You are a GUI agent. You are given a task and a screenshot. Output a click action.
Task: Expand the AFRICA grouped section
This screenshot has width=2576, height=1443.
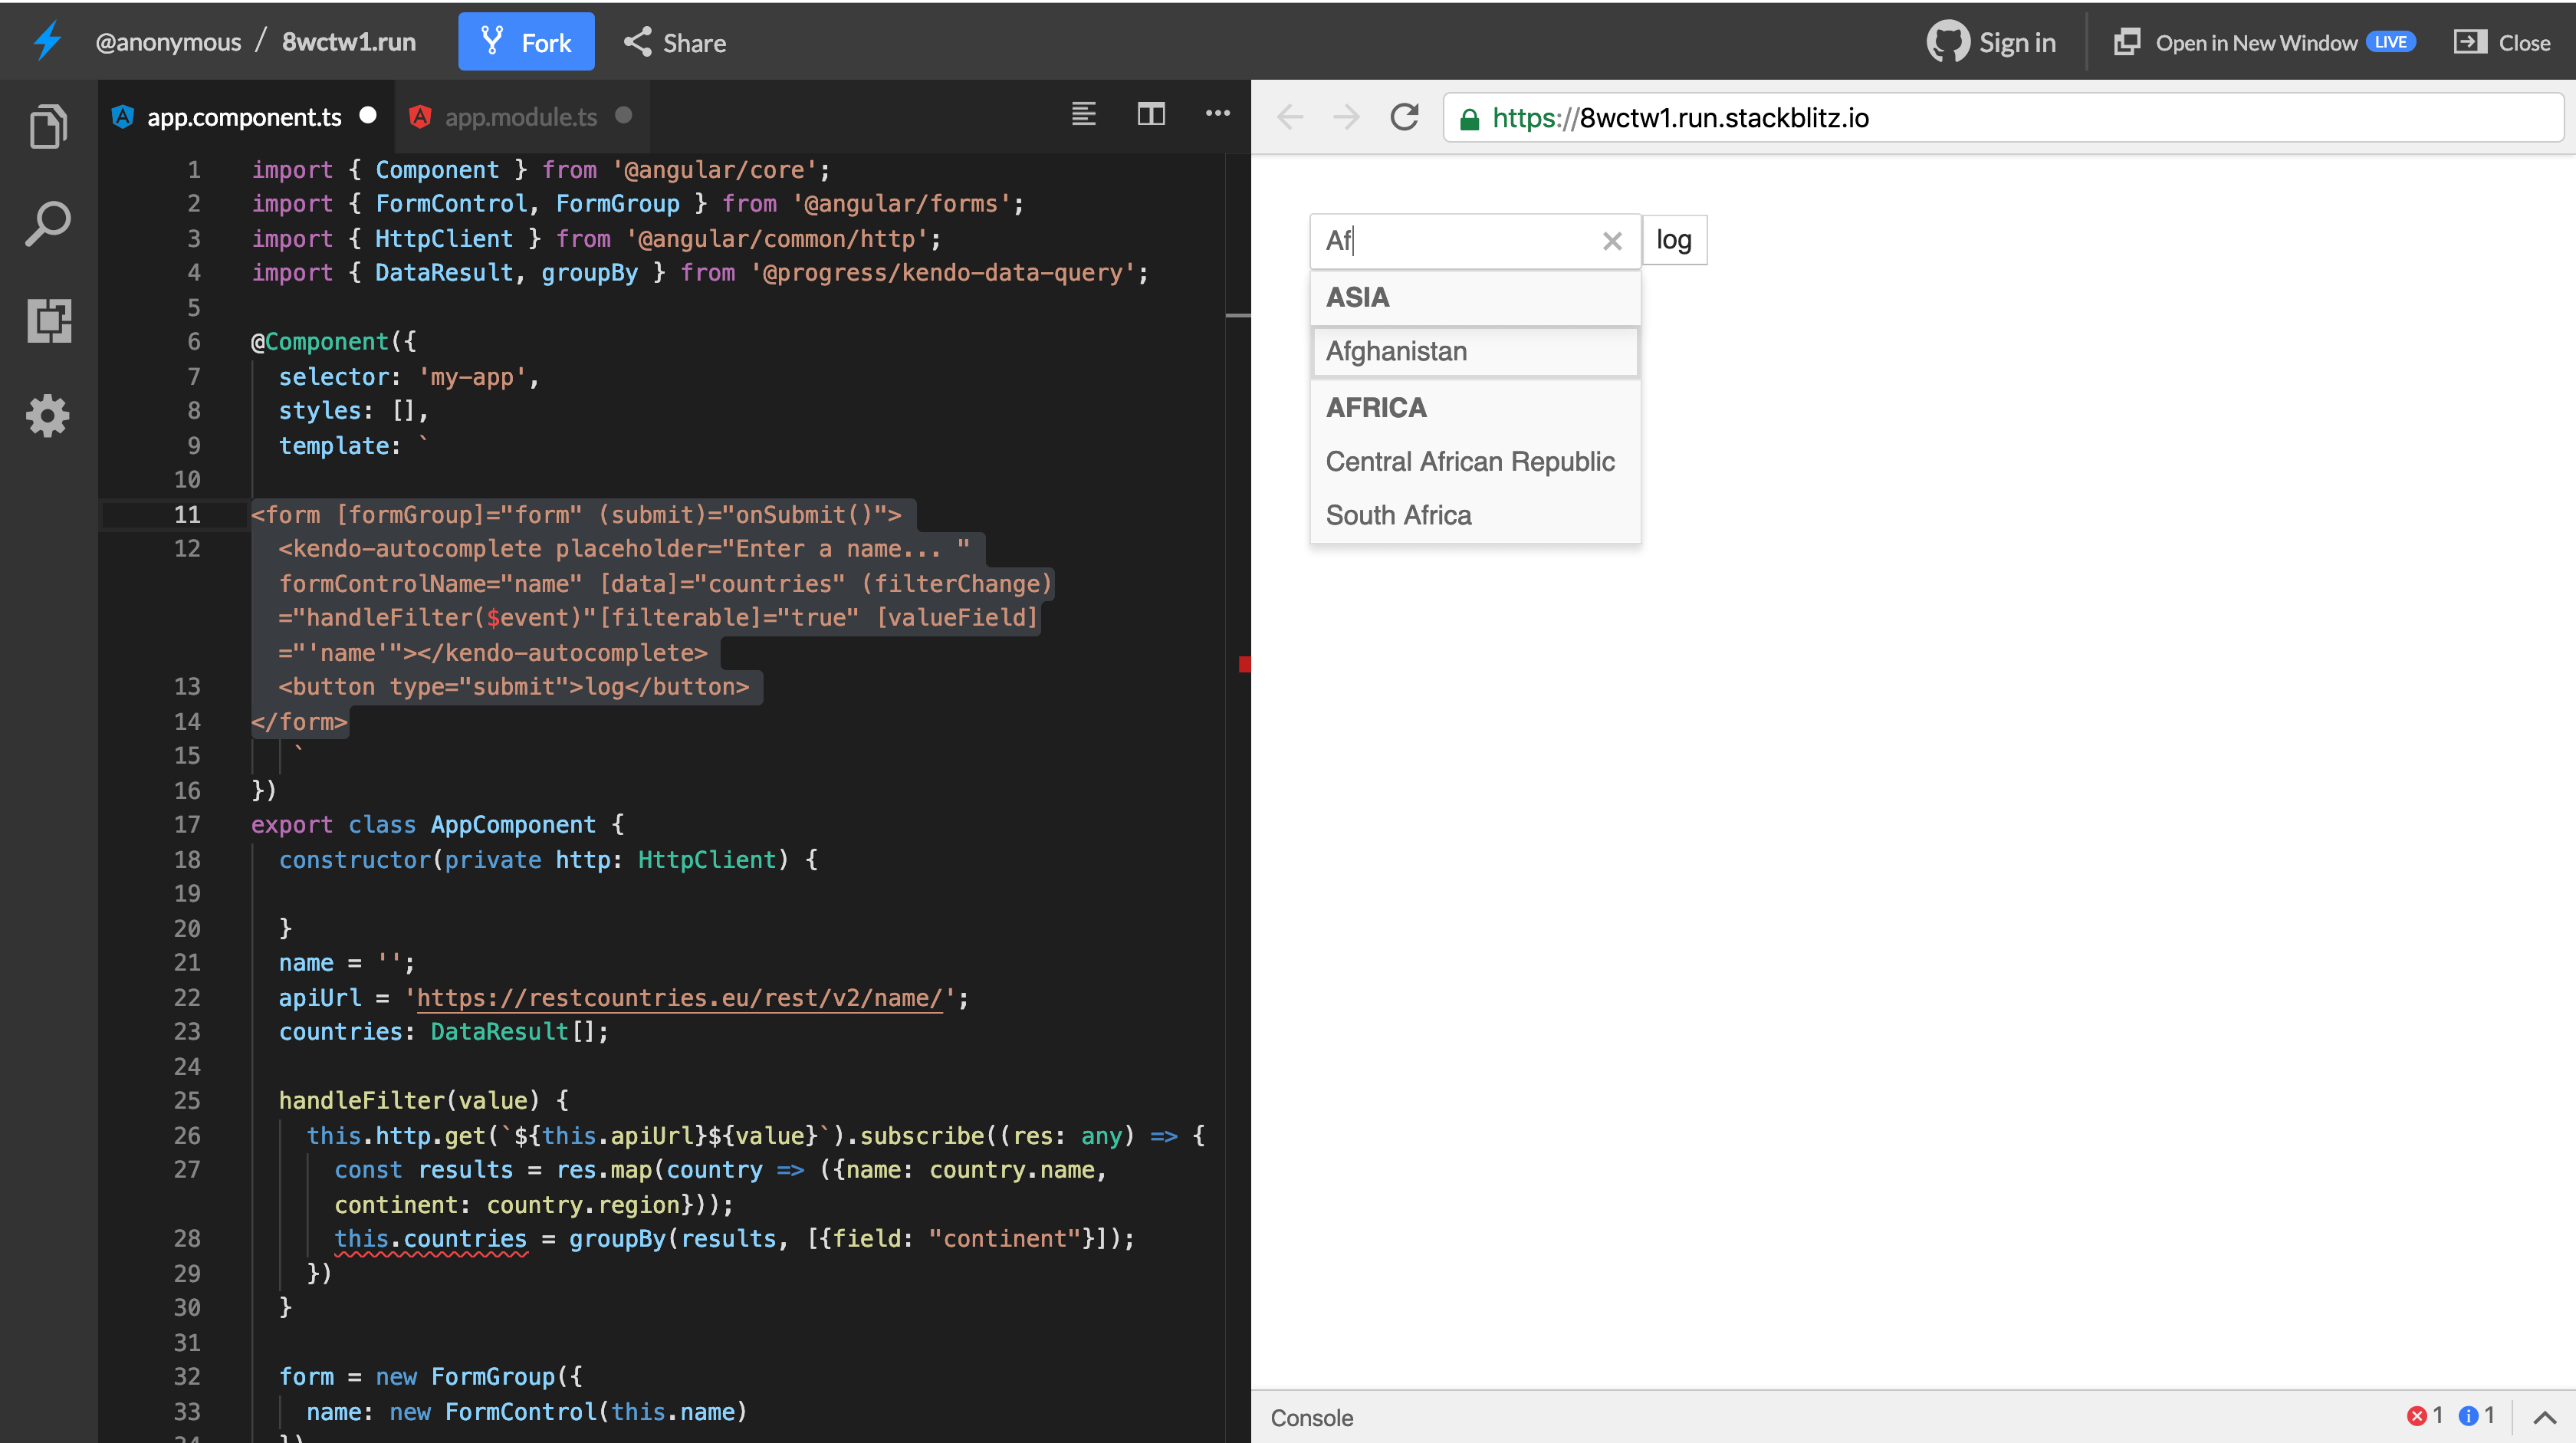click(x=1376, y=406)
